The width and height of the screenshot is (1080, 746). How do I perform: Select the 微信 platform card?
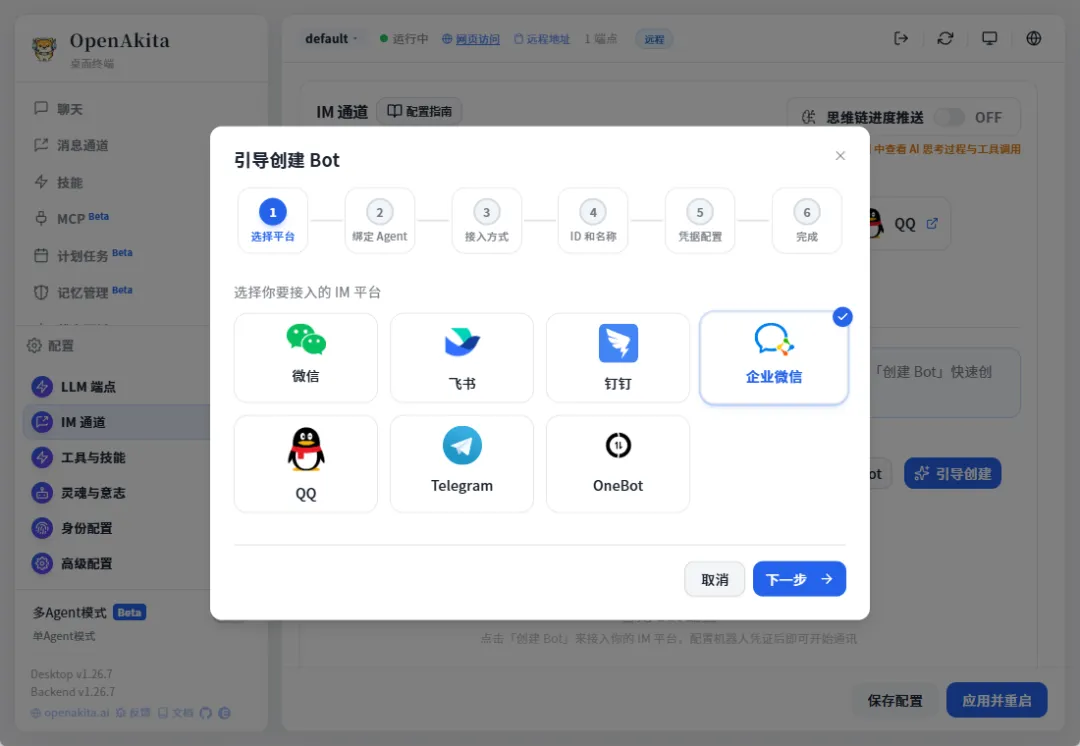pyautogui.click(x=306, y=358)
